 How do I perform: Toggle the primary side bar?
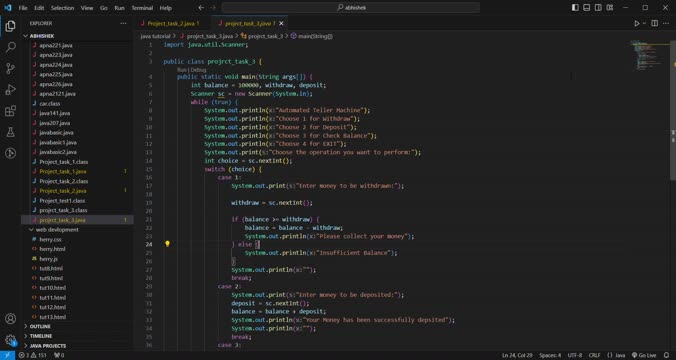click(575, 8)
